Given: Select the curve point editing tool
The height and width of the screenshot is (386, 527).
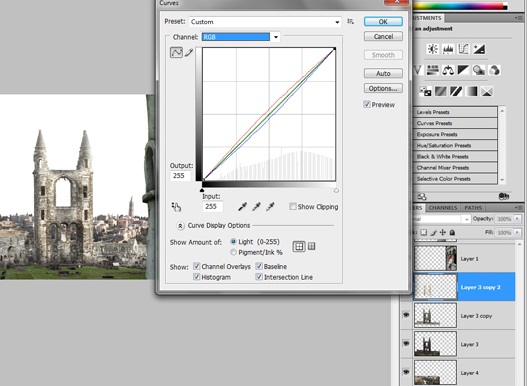Looking at the screenshot, I should point(176,52).
